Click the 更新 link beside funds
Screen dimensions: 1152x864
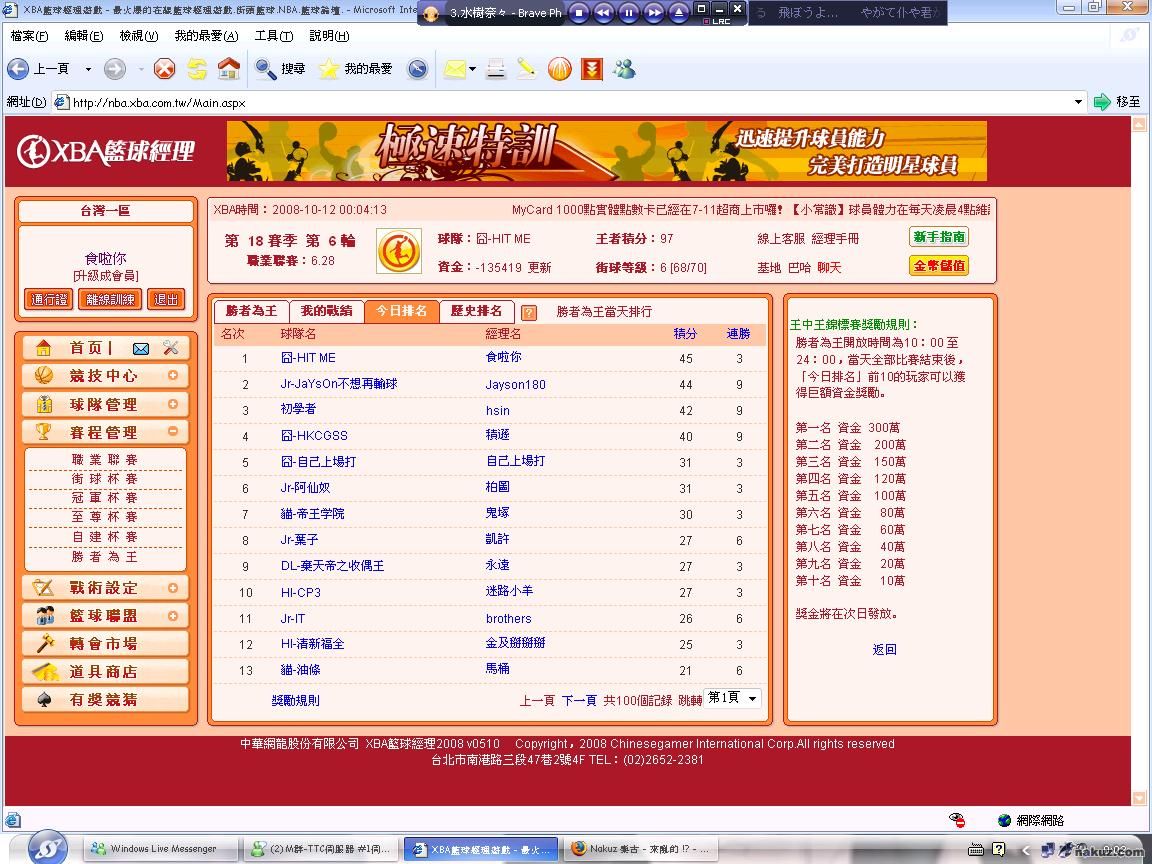click(540, 267)
